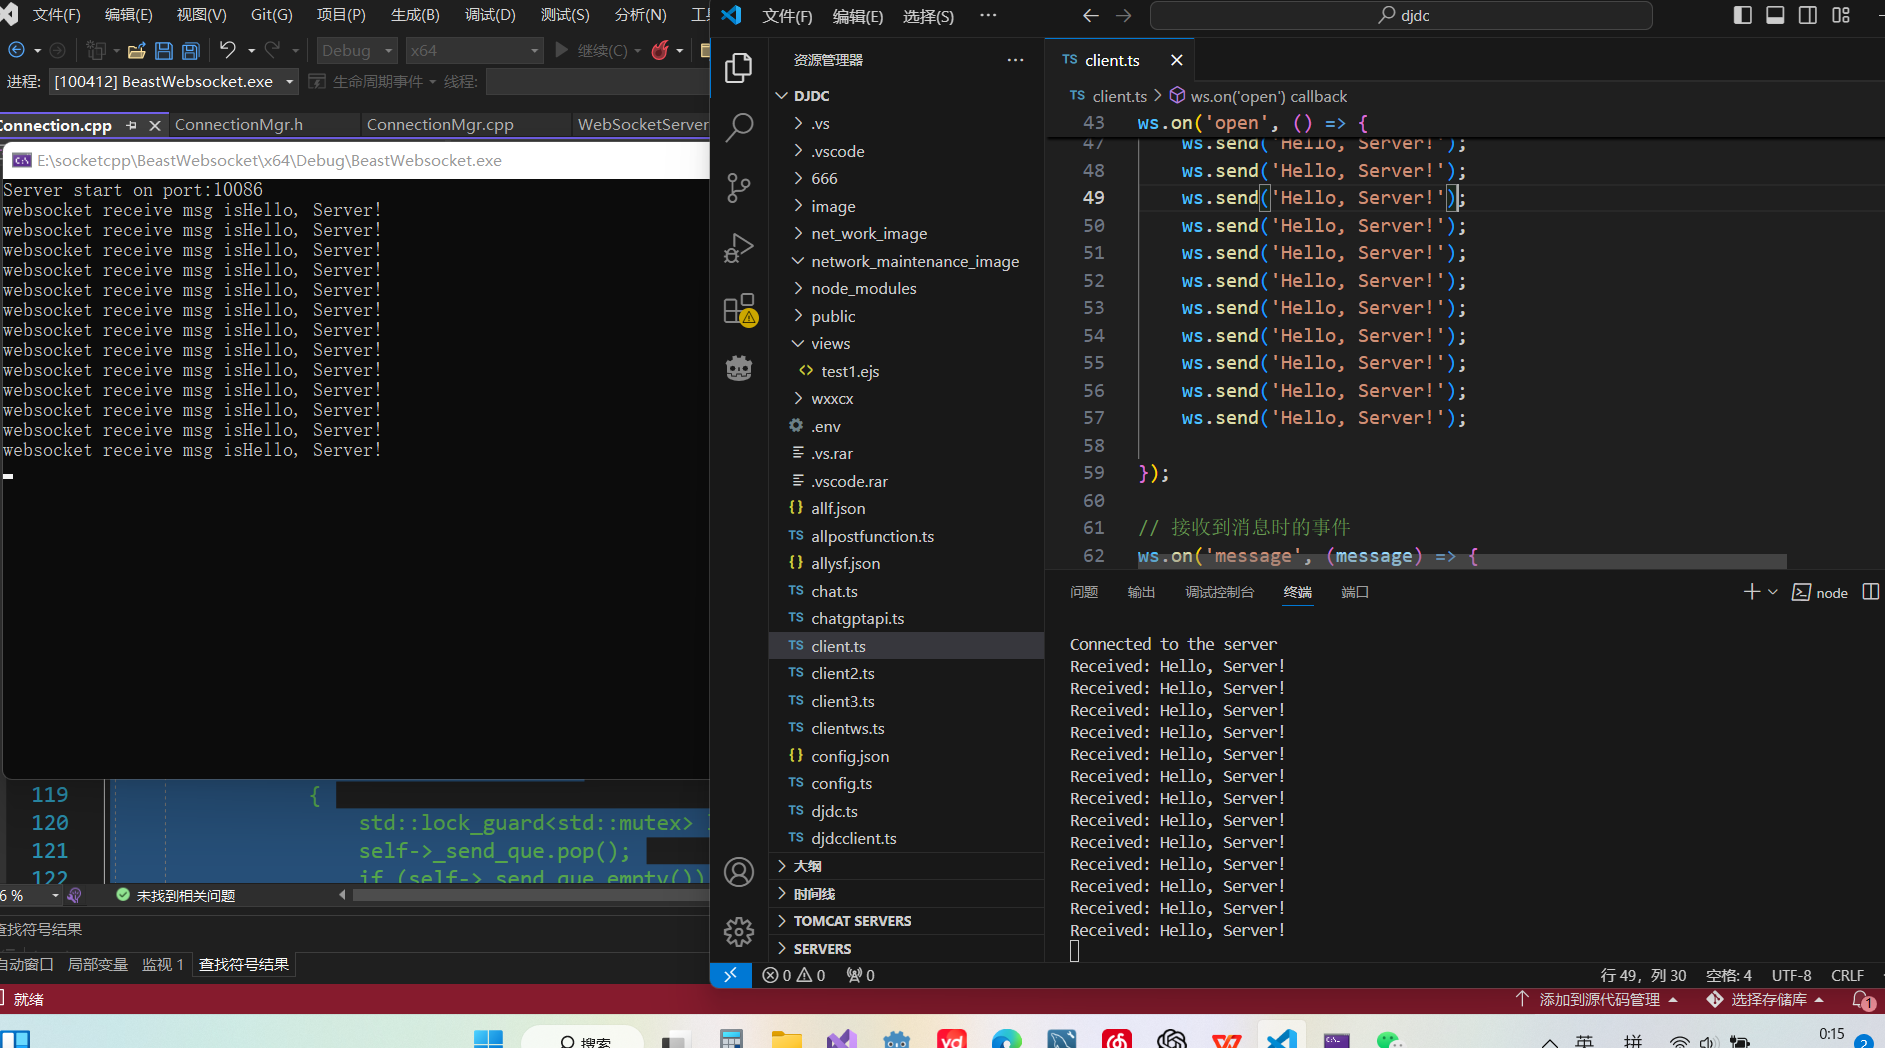1885x1048 pixels.
Task: Click errors and warnings count in status bar
Action: point(794,975)
